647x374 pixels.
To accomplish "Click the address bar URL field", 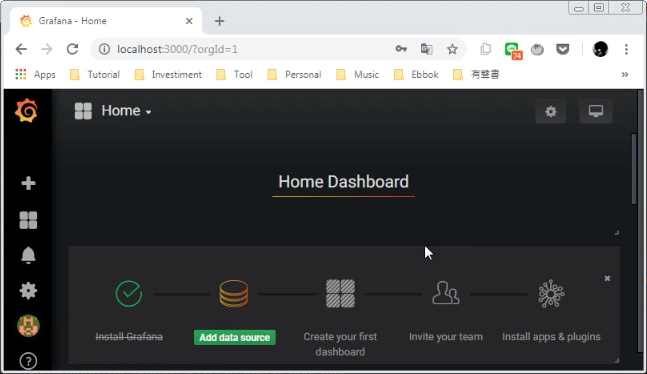I will point(279,49).
